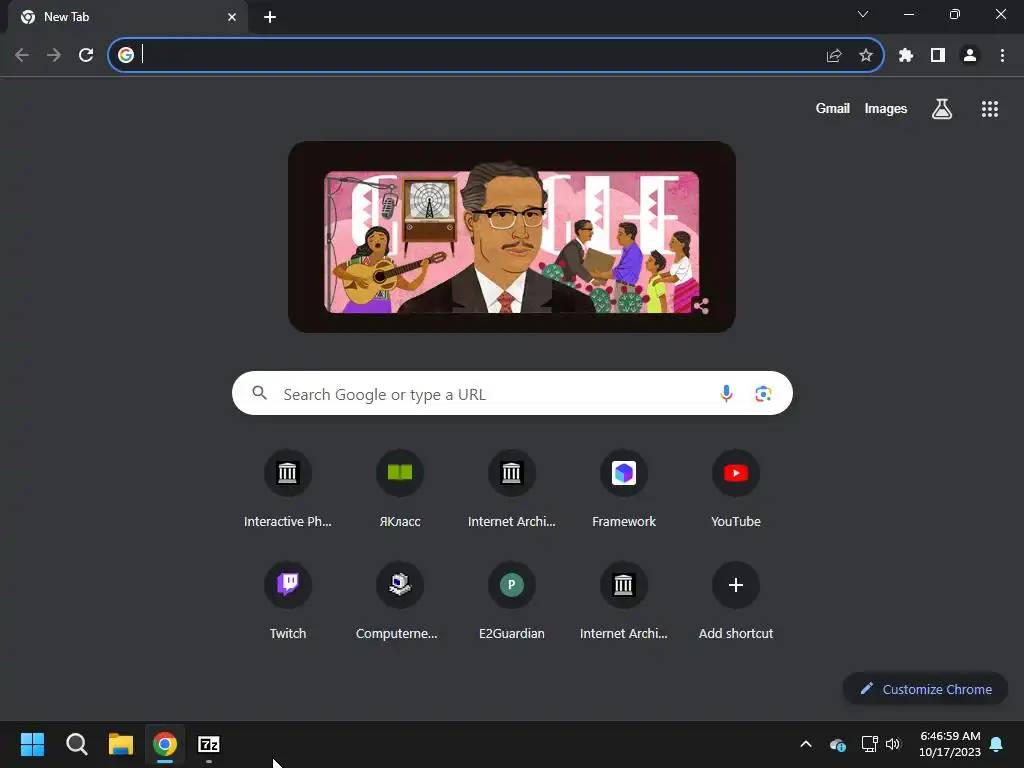The image size is (1024, 768).
Task: Toggle the Chrome side panel
Action: point(938,56)
